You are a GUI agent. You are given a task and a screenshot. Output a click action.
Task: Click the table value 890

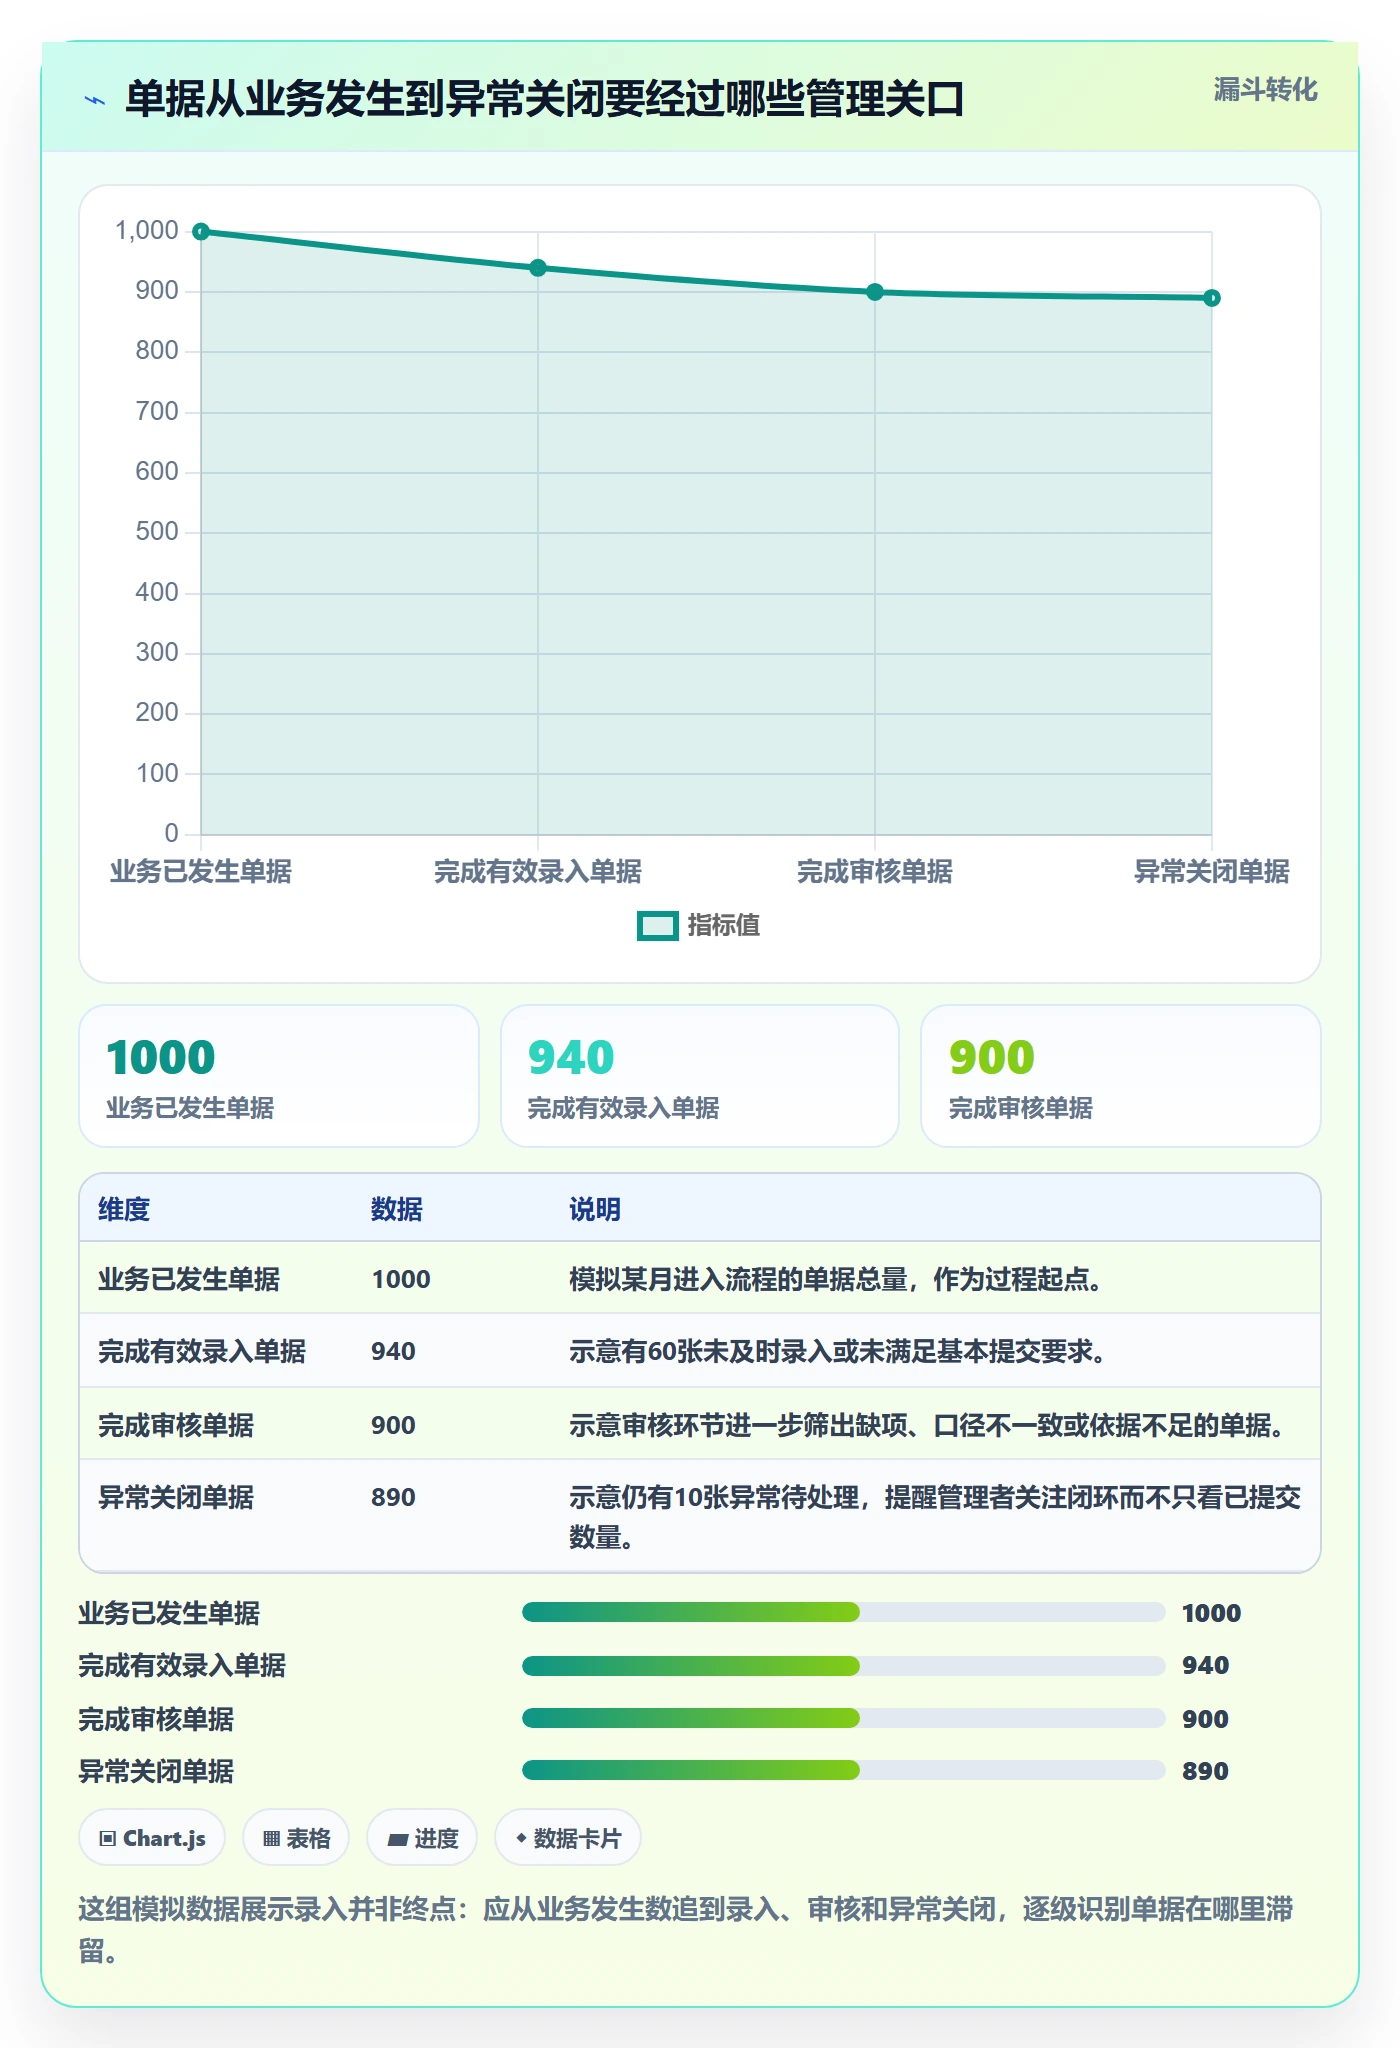[393, 1497]
